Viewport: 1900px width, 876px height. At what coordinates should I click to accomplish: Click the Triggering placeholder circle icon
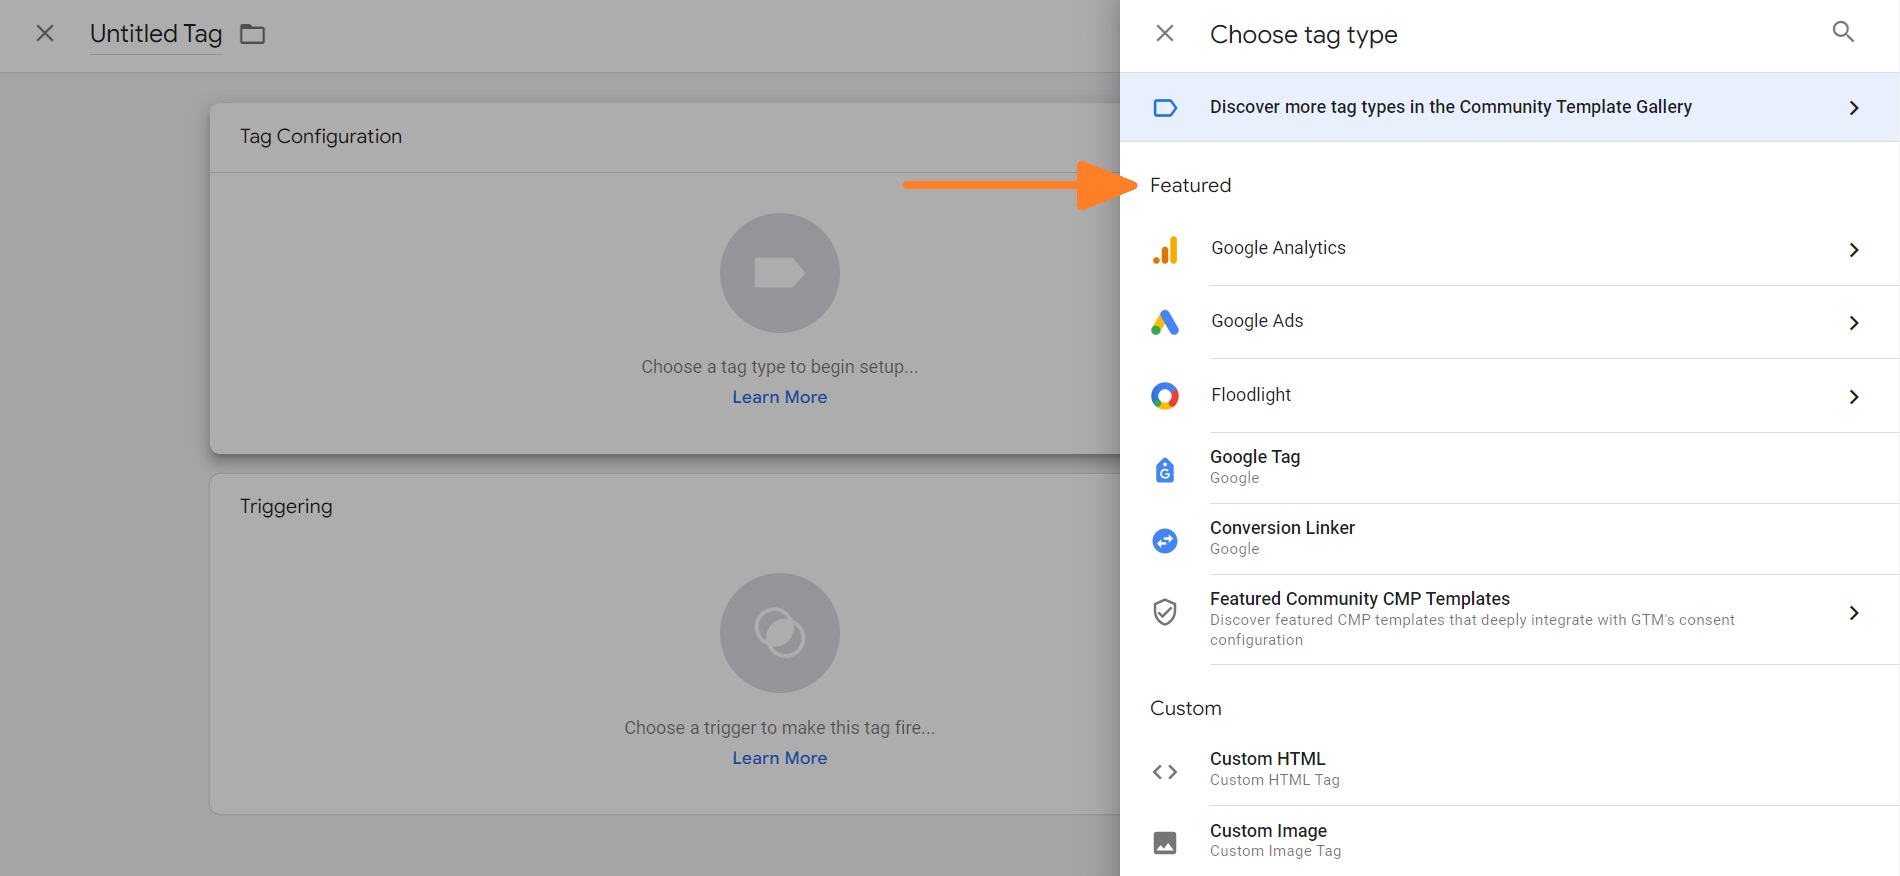tap(780, 633)
